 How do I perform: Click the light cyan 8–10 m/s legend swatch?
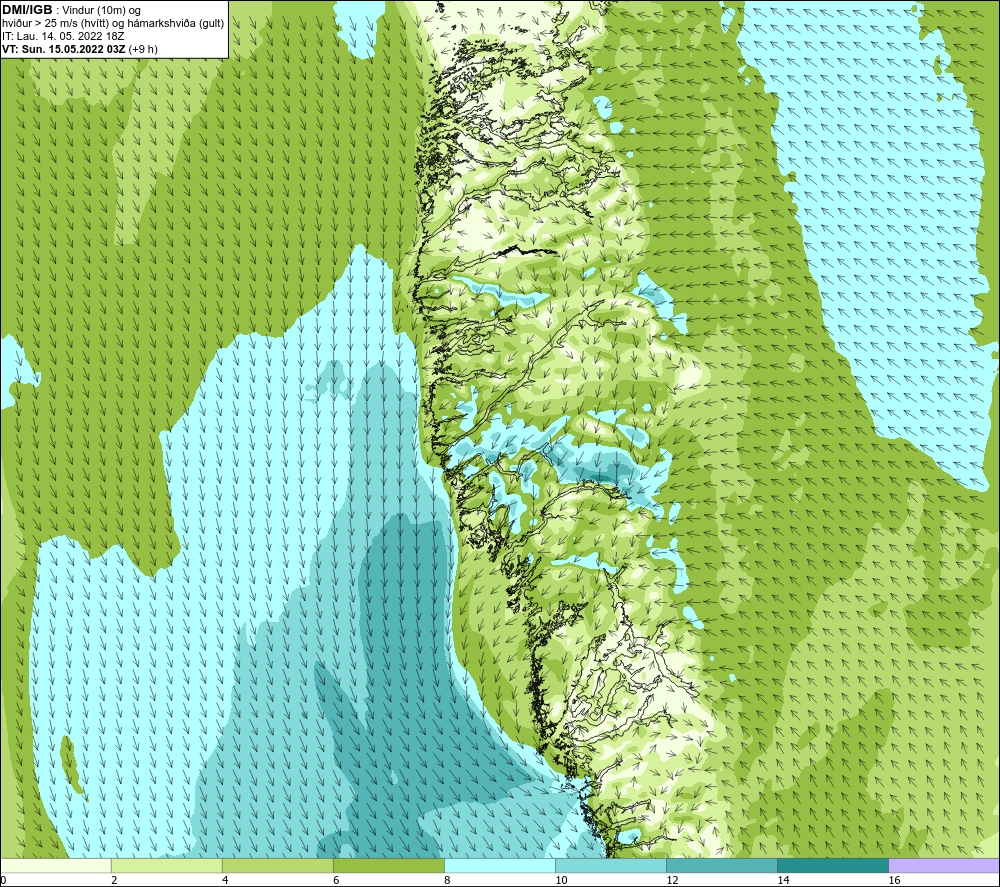pyautogui.click(x=499, y=866)
